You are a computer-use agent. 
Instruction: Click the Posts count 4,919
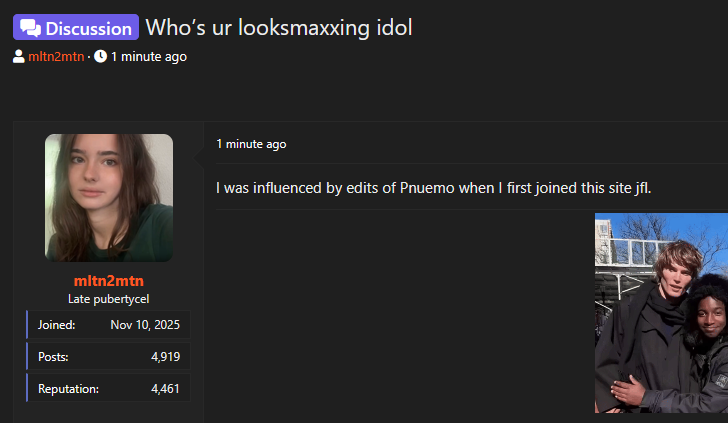[165, 357]
